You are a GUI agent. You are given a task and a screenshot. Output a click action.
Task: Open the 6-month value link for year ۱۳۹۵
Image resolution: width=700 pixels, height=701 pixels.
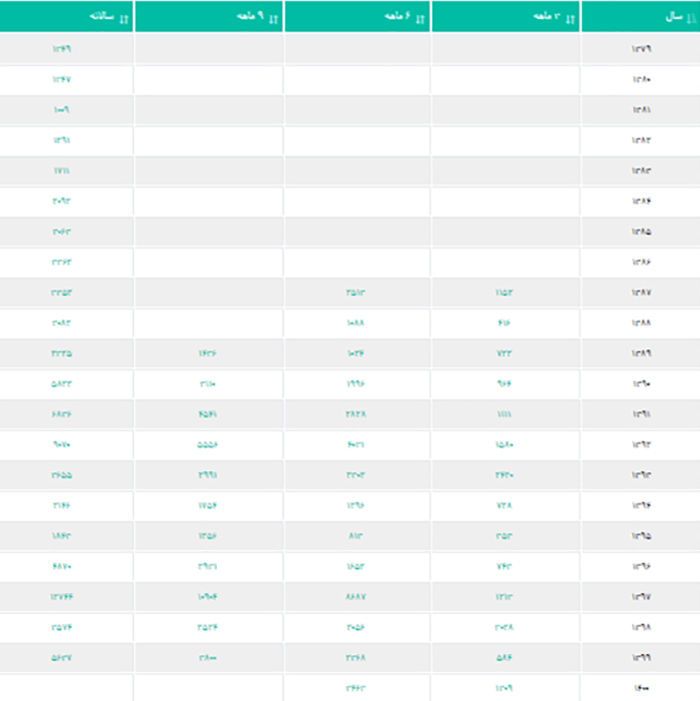(x=355, y=536)
